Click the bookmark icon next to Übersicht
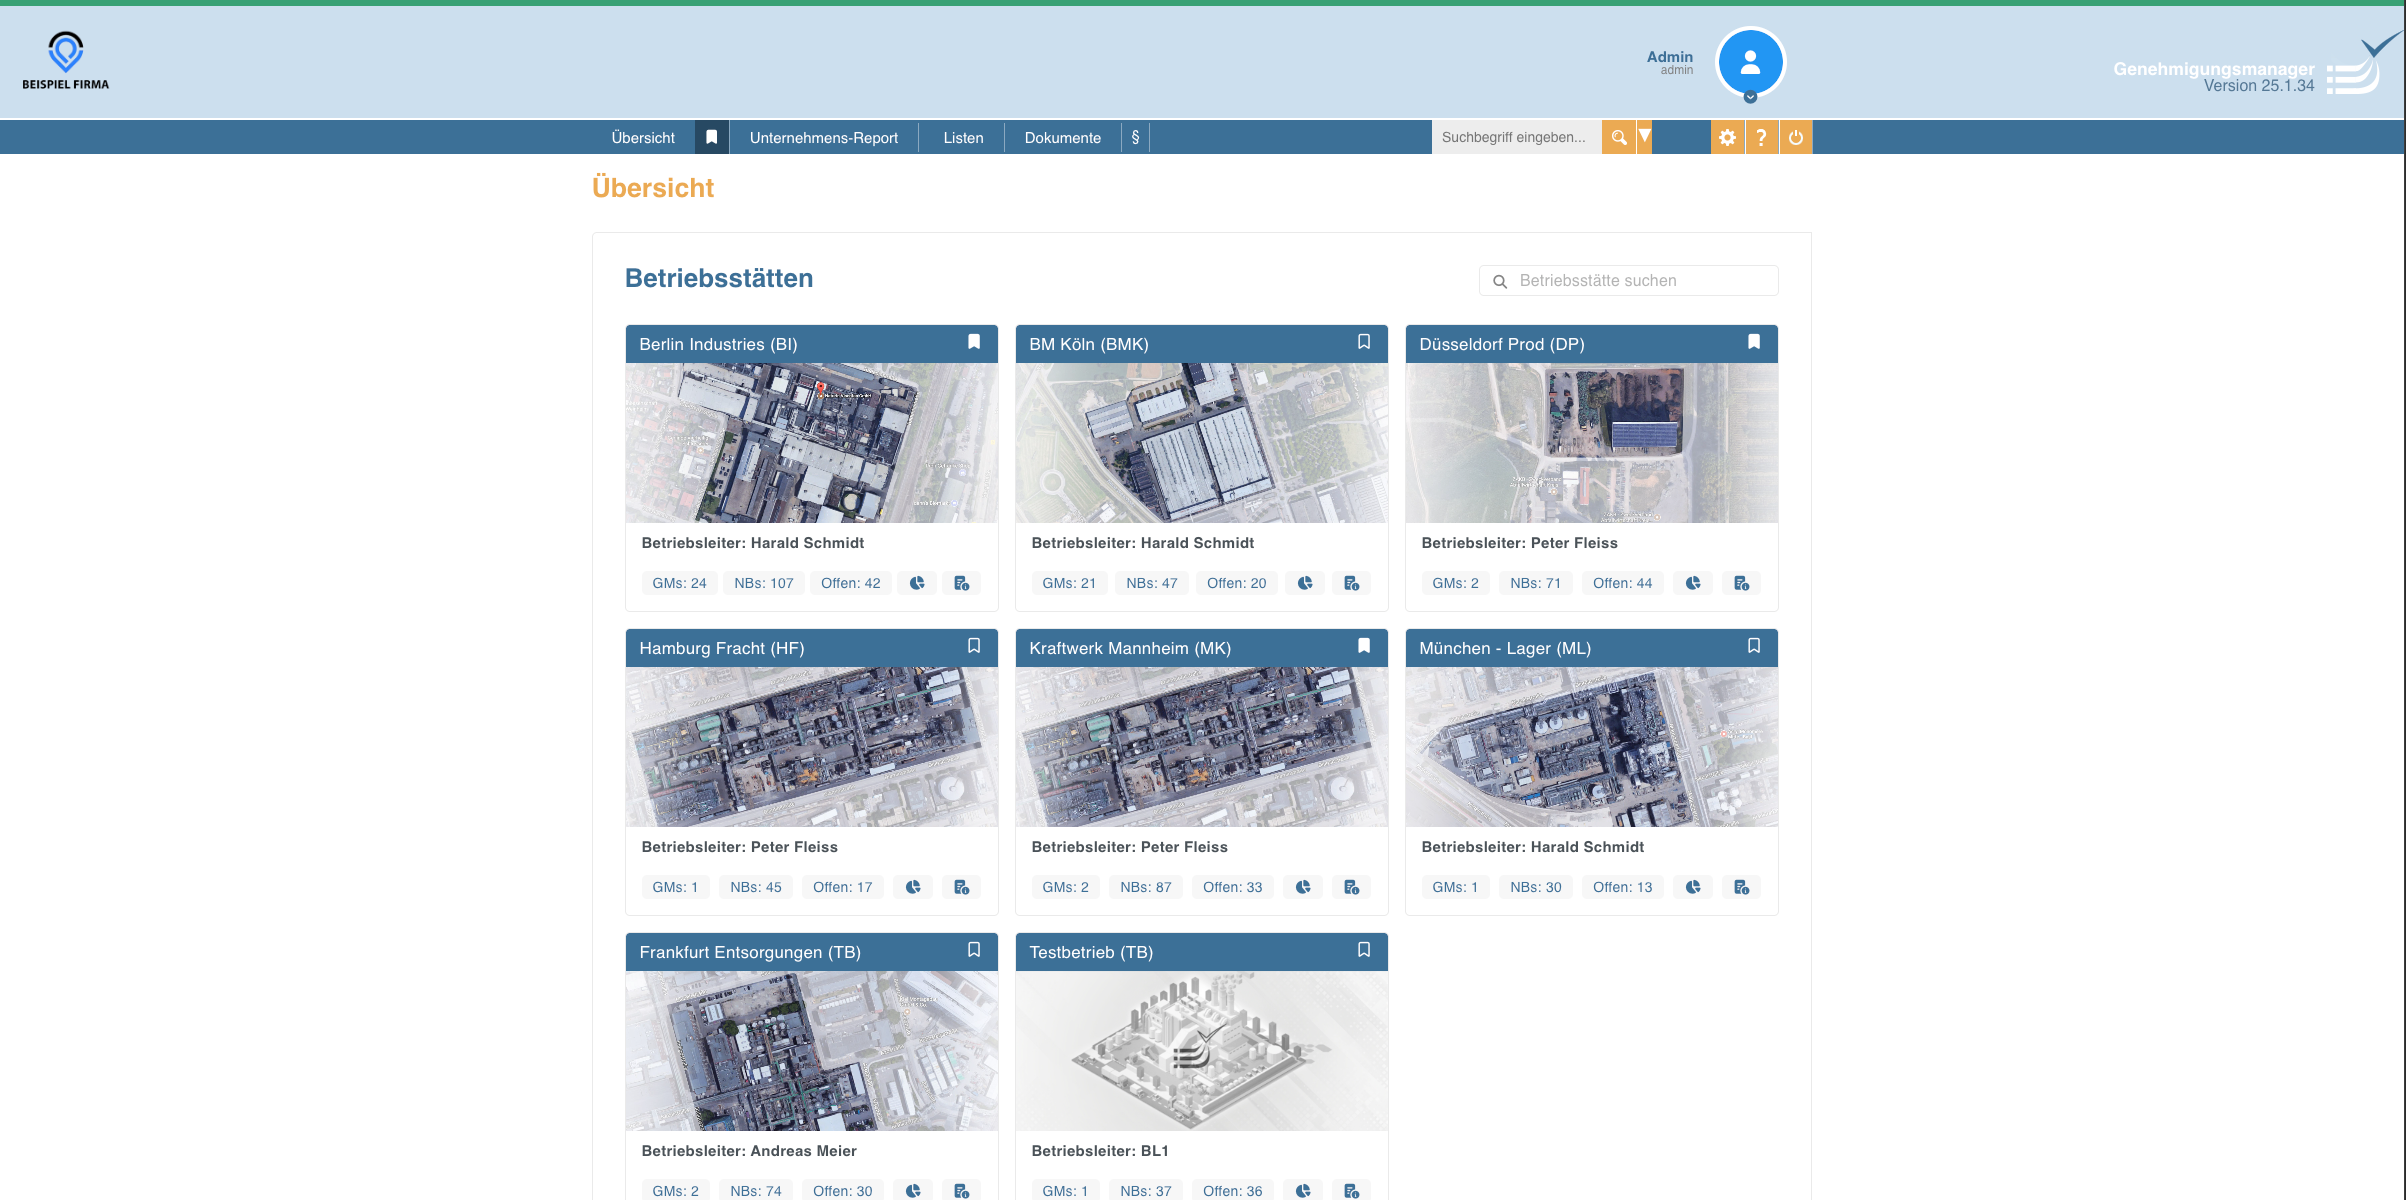2406x1200 pixels. tap(711, 137)
